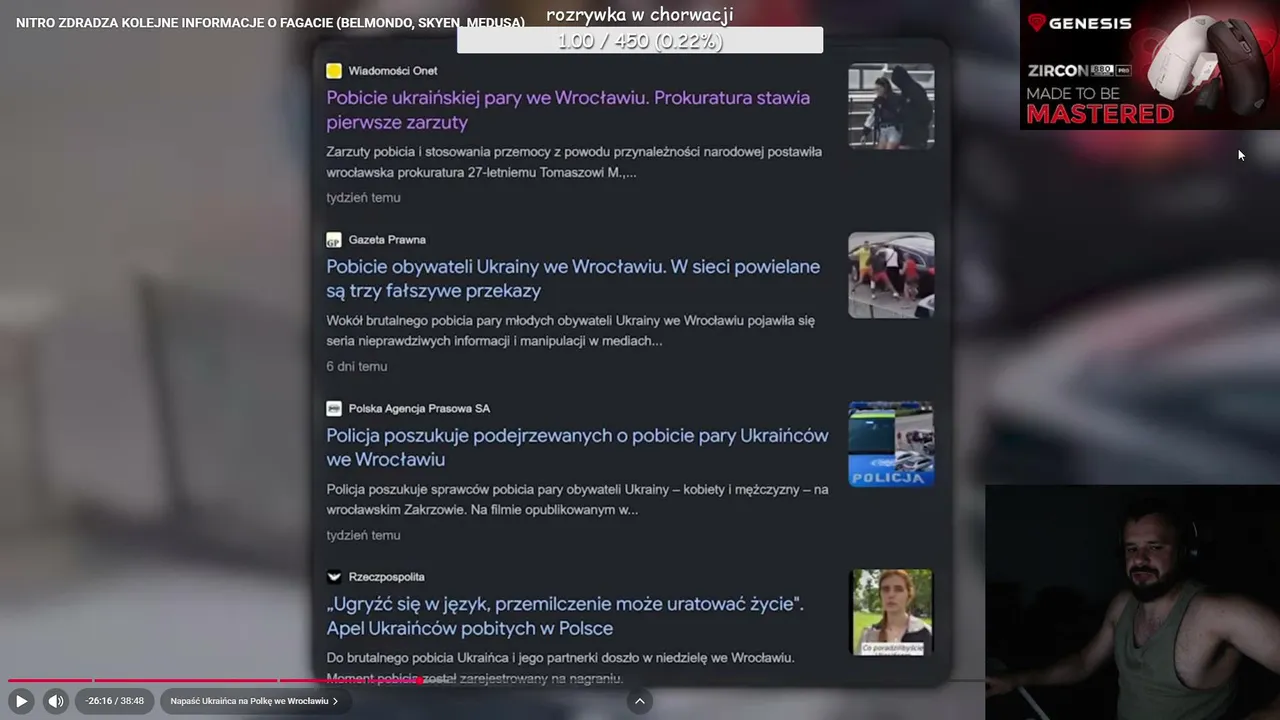This screenshot has height=720, width=1280.
Task: Click the GENESIS logo in the ad
Action: pyautogui.click(x=1080, y=23)
